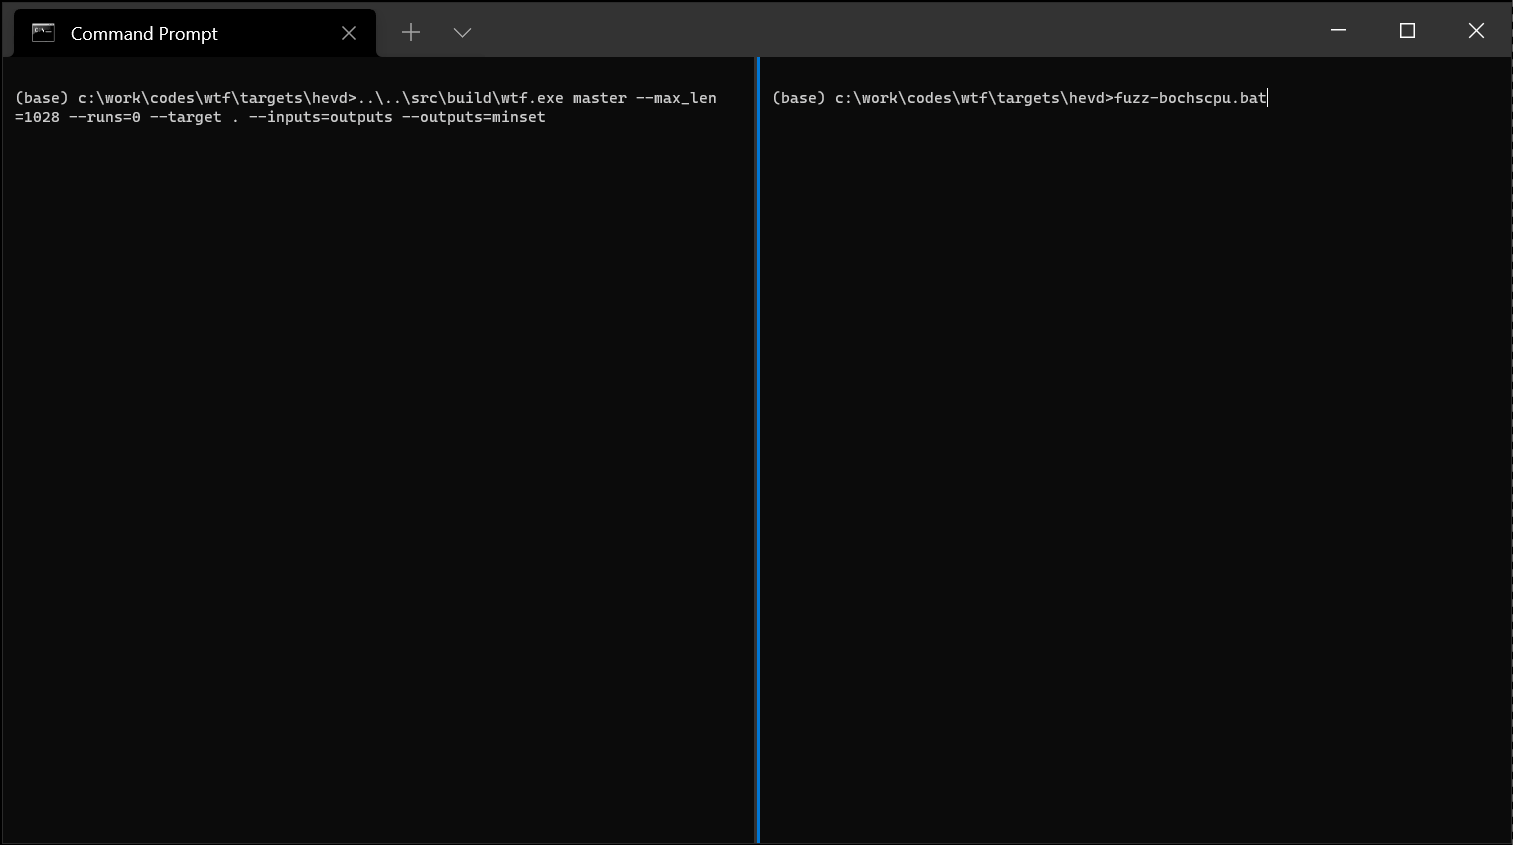Image resolution: width=1513 pixels, height=845 pixels.
Task: Minimize the terminal window
Action: [1338, 30]
